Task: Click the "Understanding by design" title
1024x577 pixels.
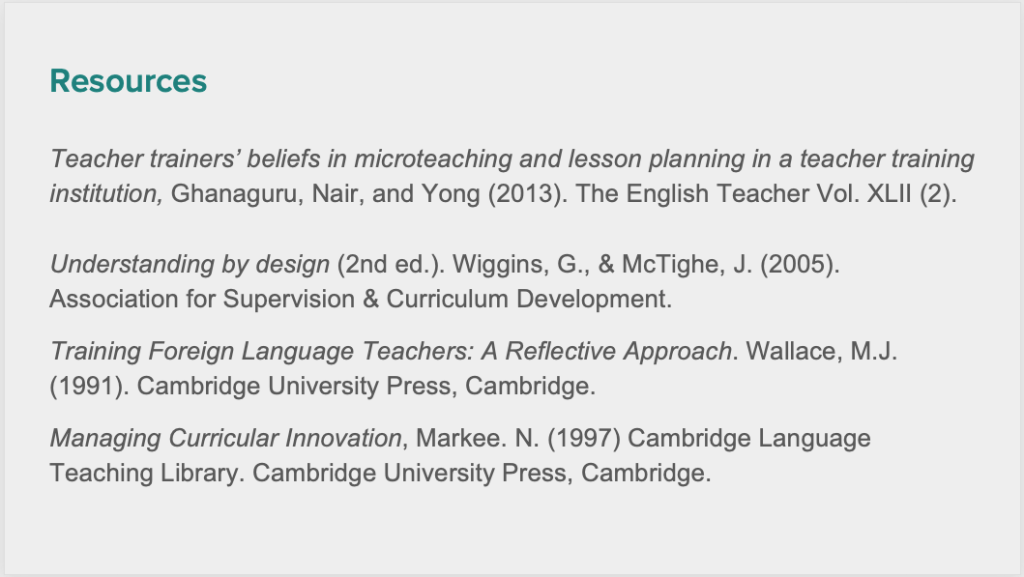Action: 190,265
